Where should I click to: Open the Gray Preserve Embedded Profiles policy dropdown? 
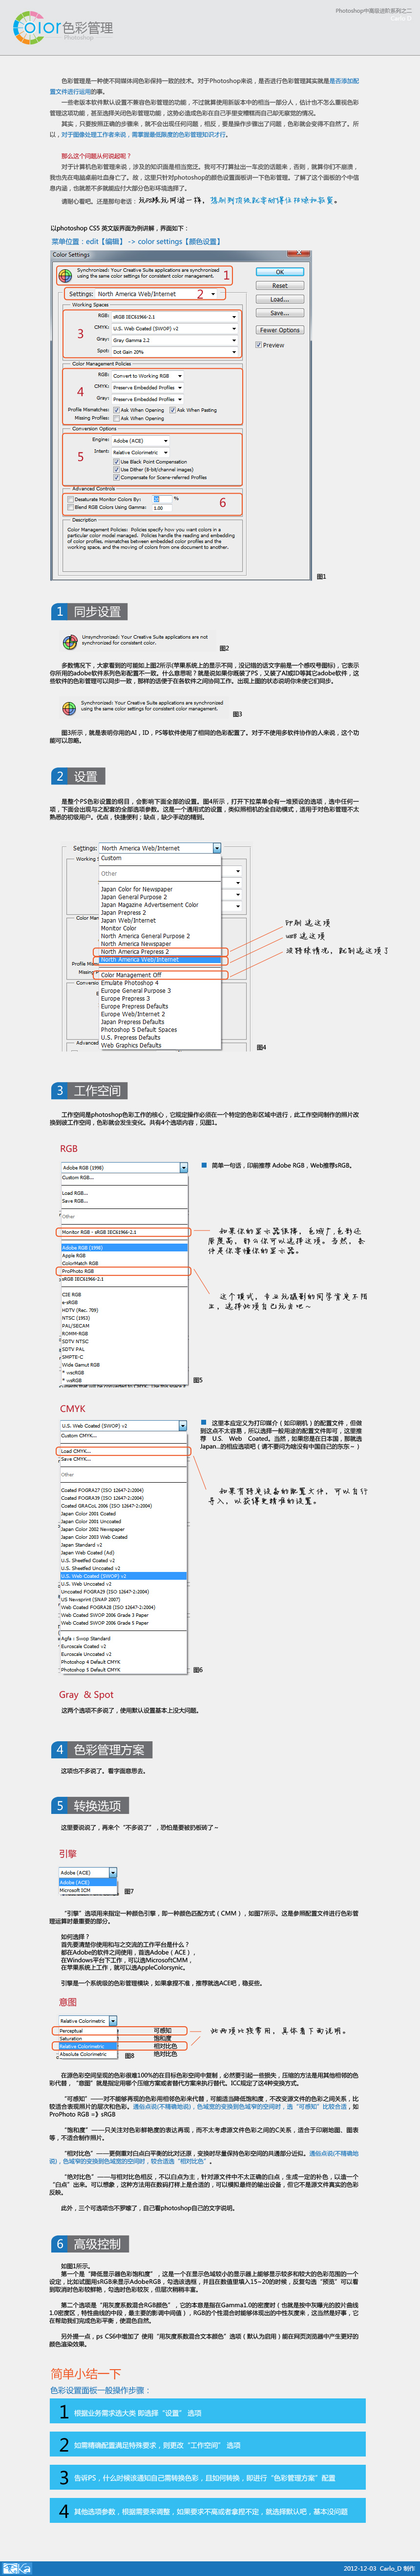point(148,399)
